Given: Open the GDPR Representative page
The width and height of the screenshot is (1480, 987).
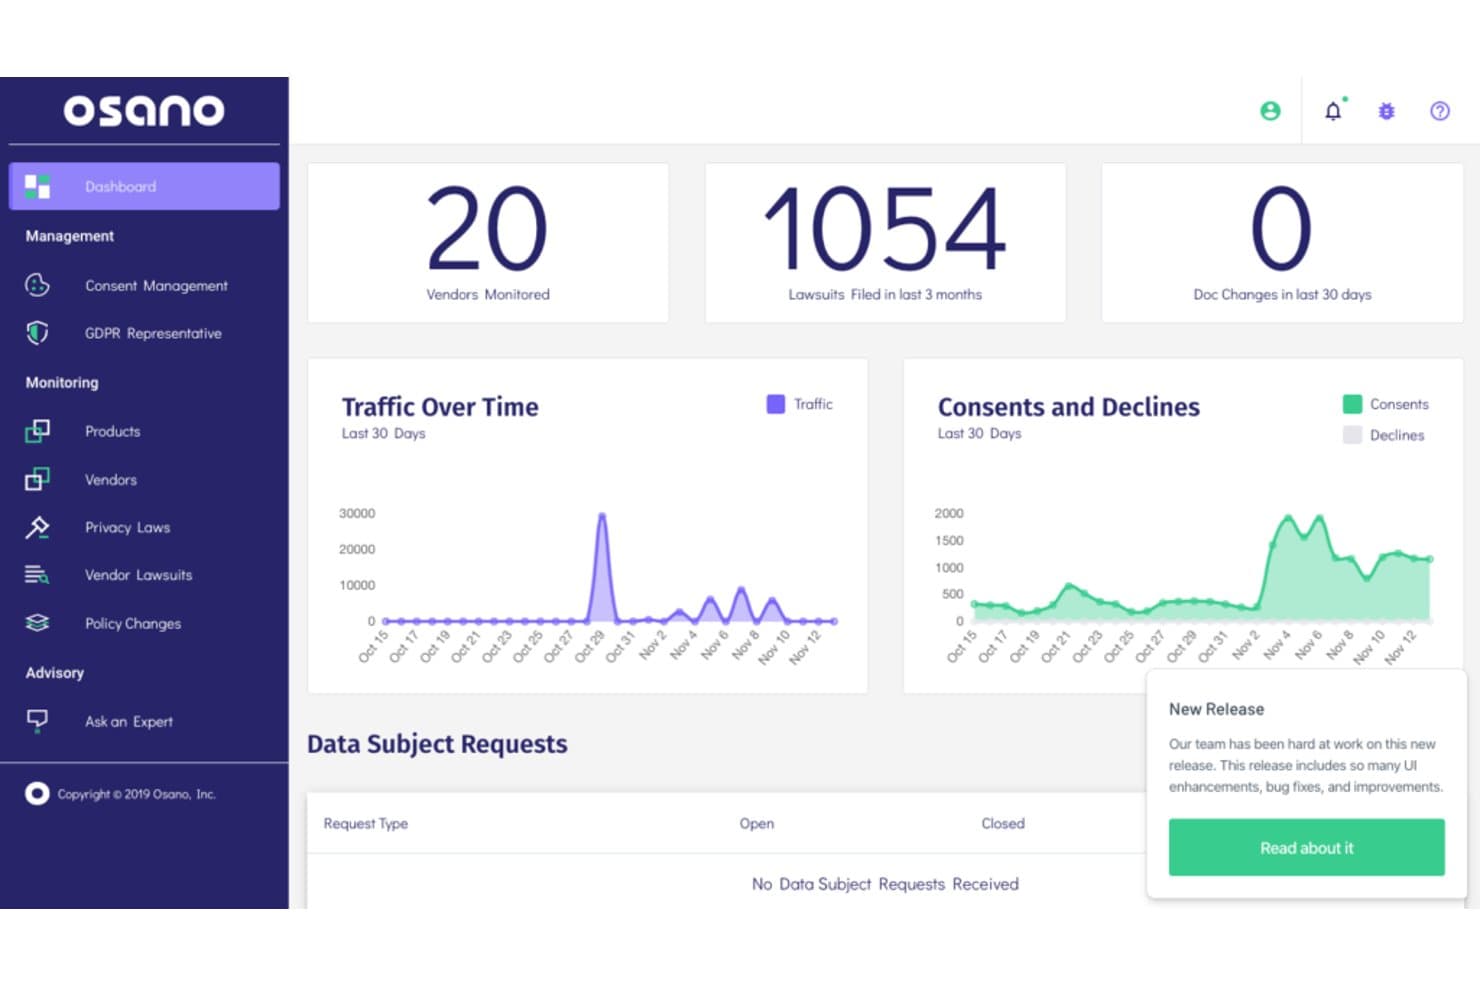Looking at the screenshot, I should (153, 333).
